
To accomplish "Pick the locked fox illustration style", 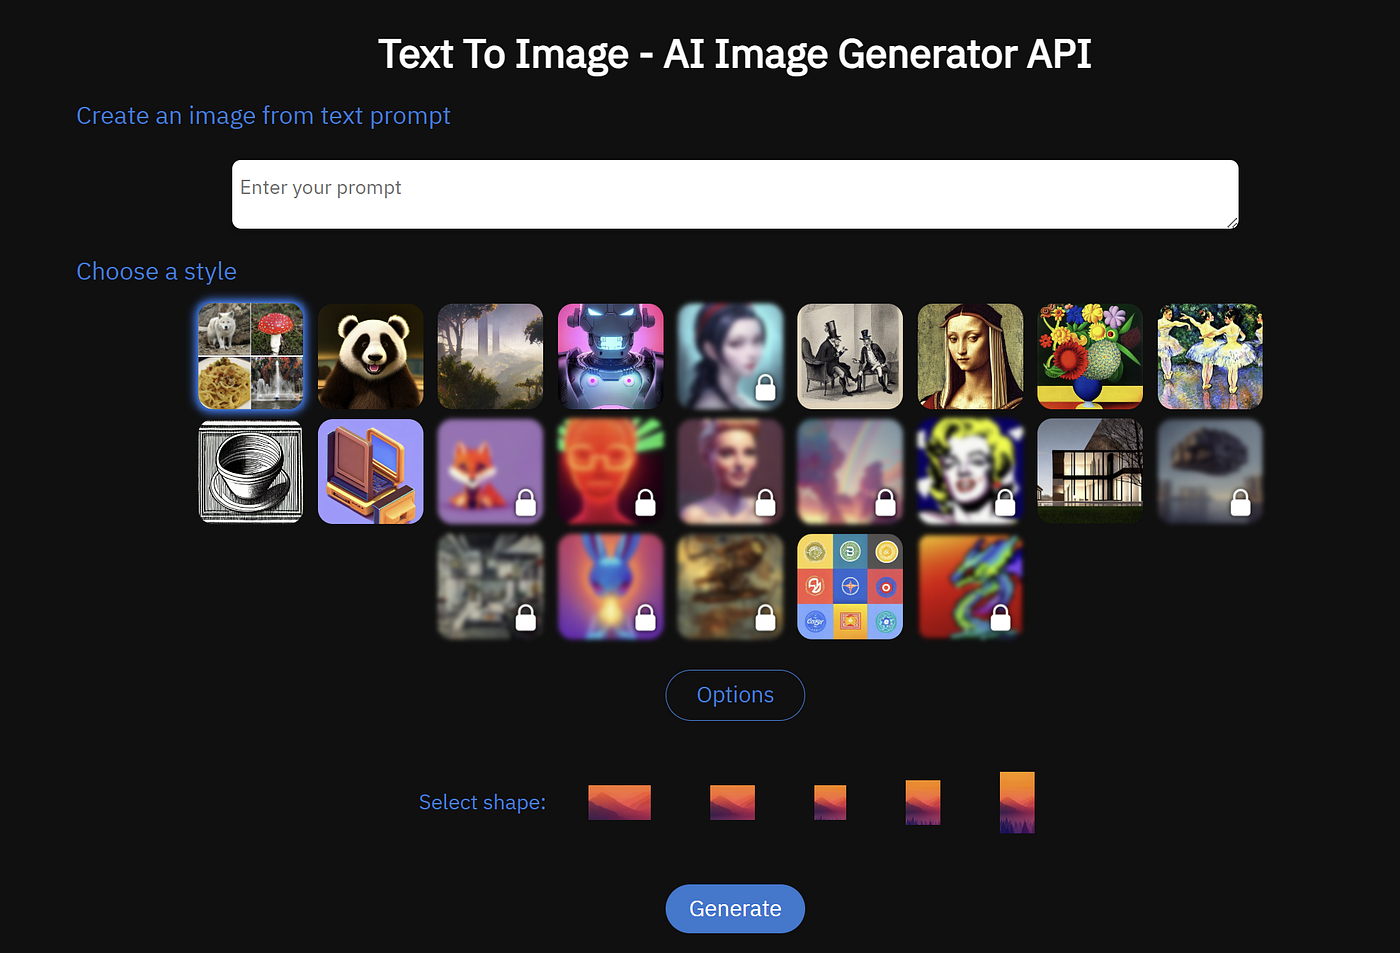I will pos(490,471).
